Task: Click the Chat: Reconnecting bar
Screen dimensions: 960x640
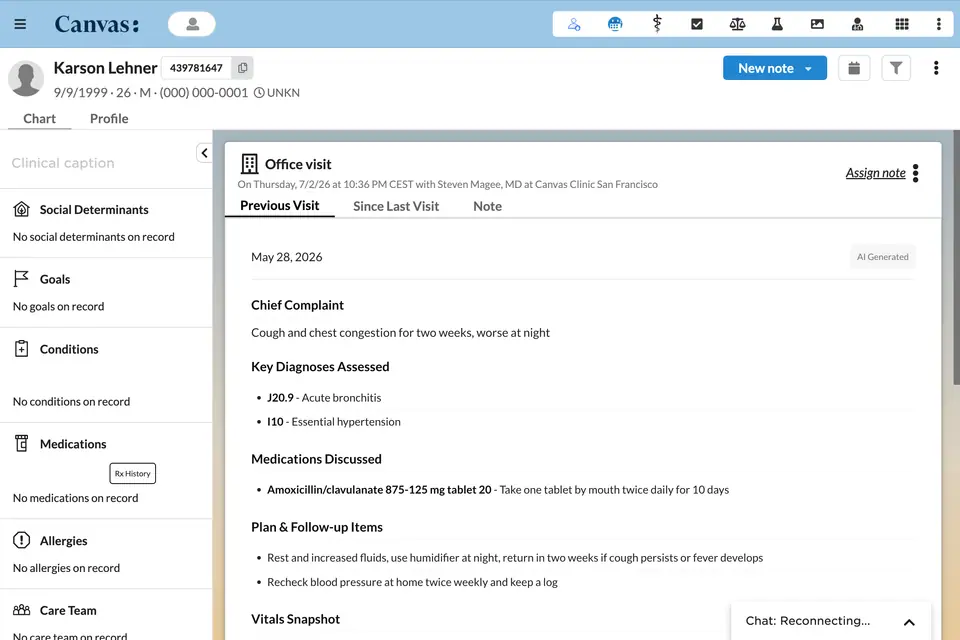Action: 831,621
